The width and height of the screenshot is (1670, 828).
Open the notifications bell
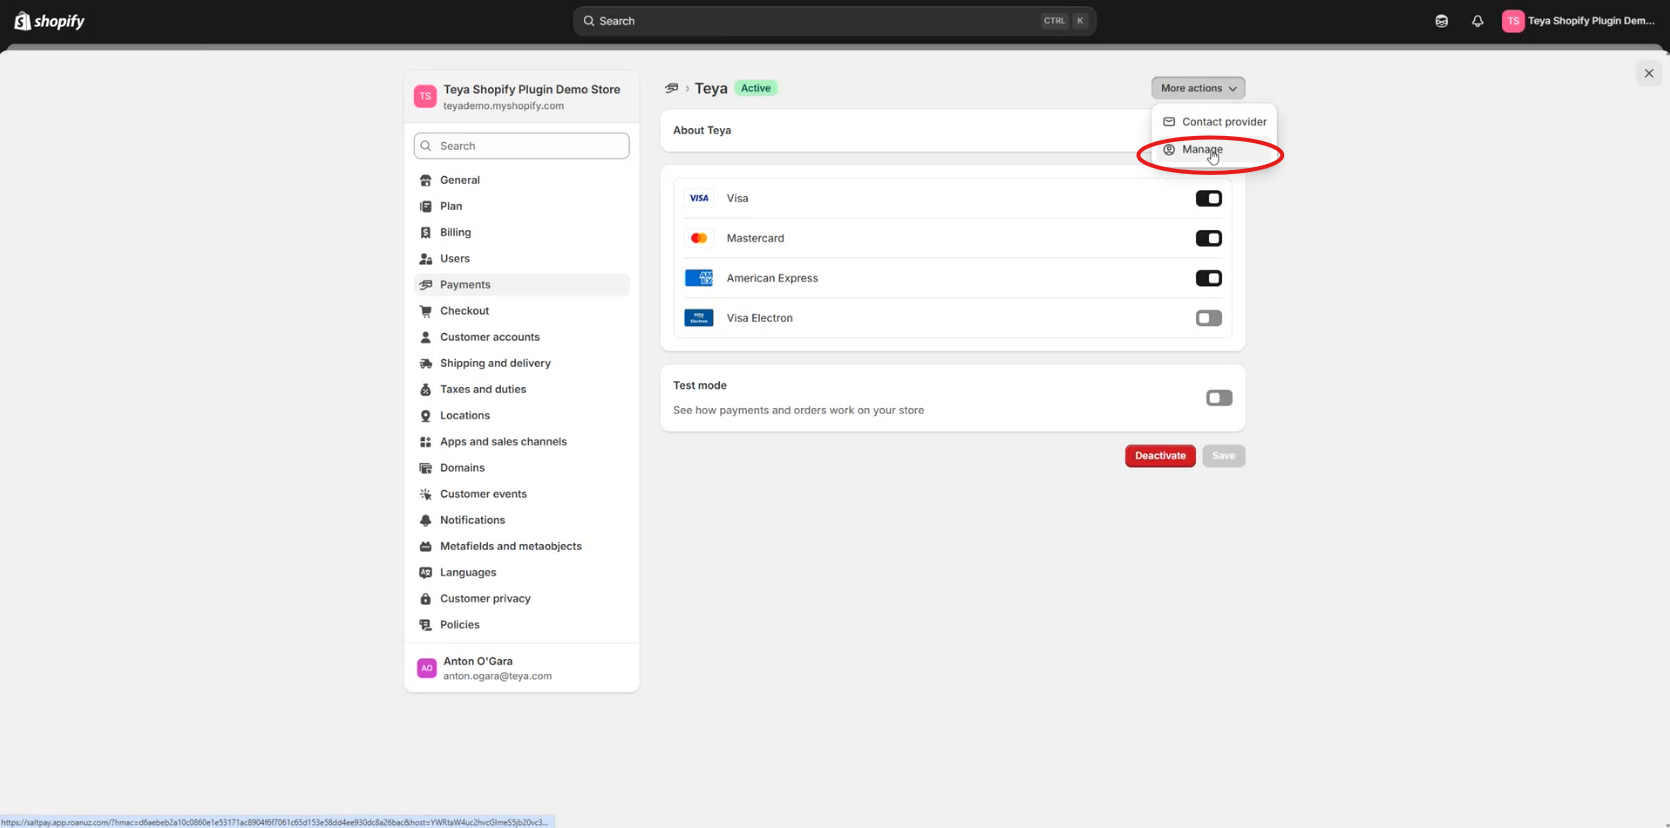pos(1477,21)
